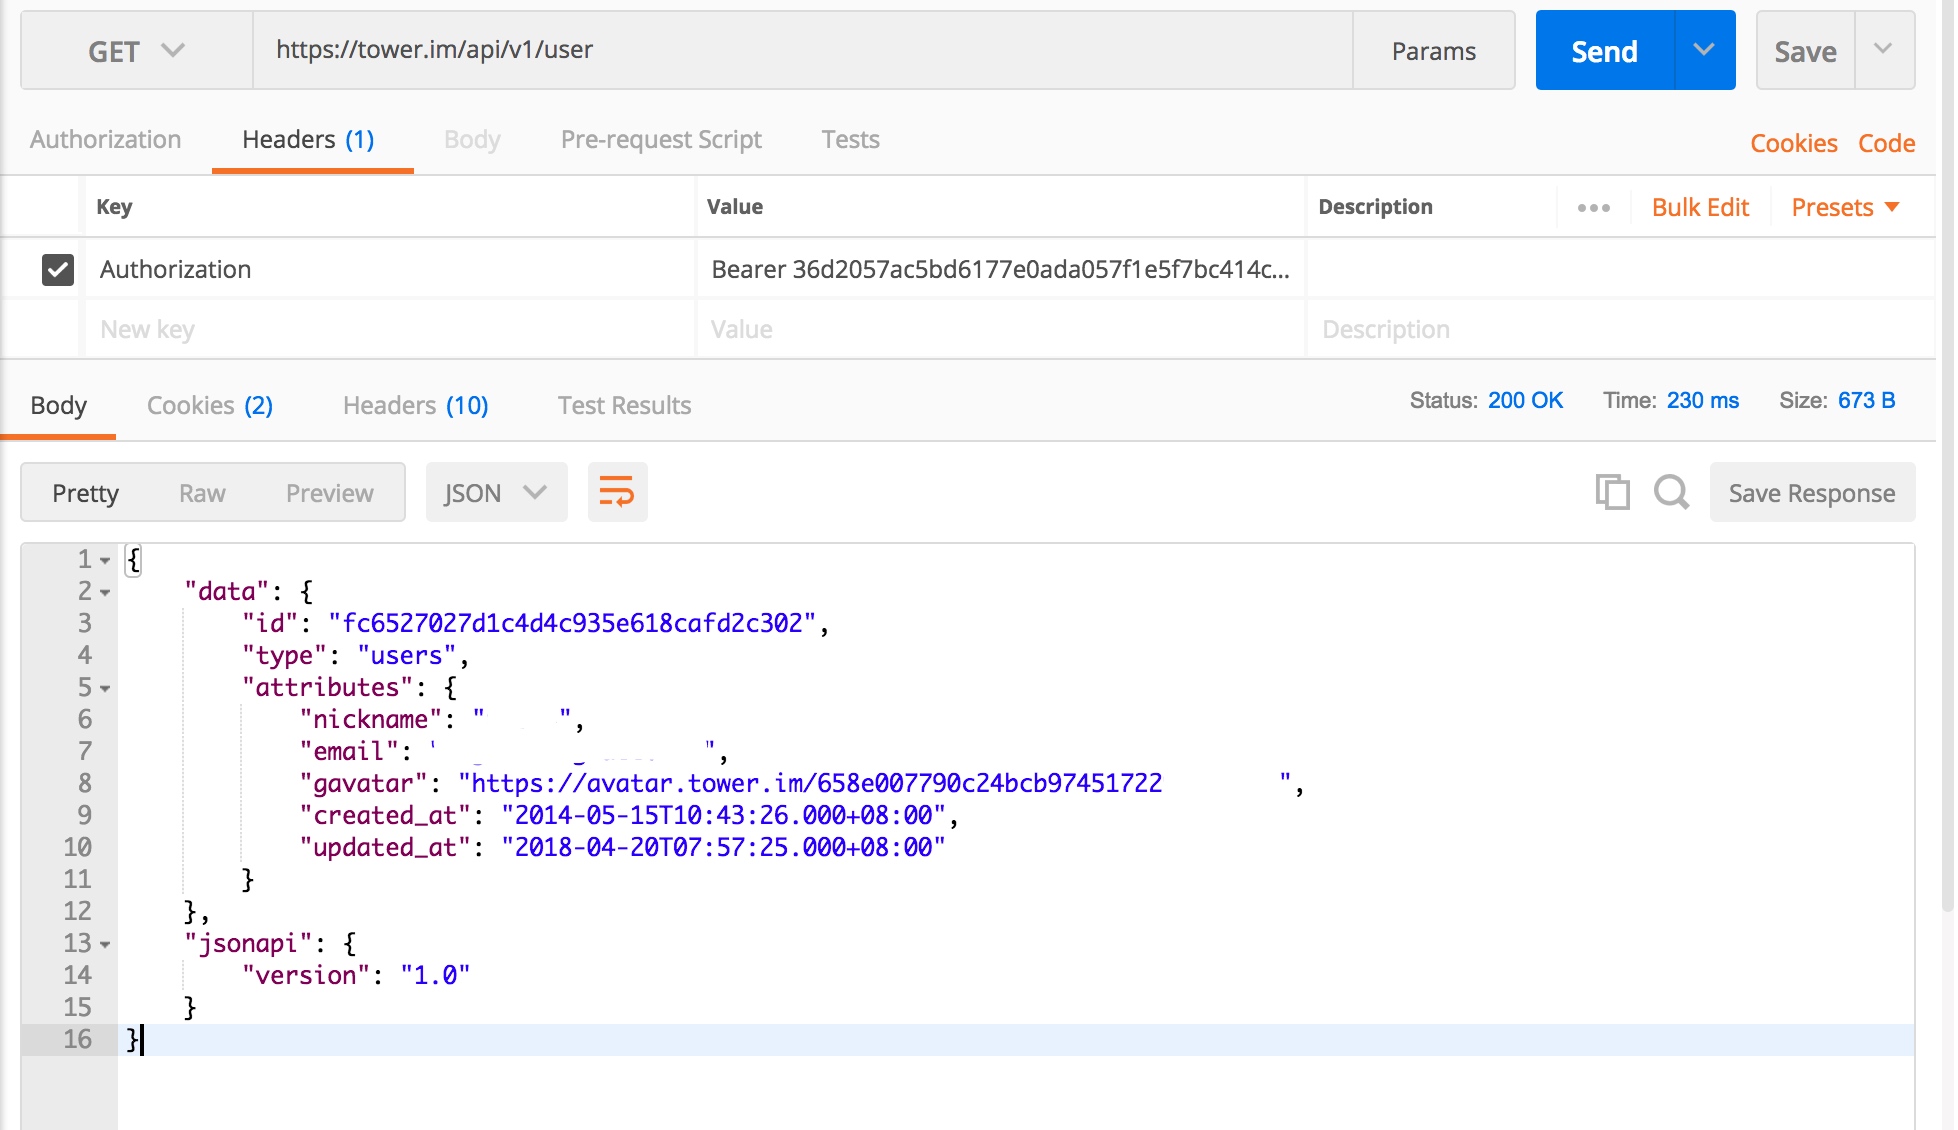1958x1130 pixels.
Task: Switch response view to Raw mode
Action: (202, 492)
